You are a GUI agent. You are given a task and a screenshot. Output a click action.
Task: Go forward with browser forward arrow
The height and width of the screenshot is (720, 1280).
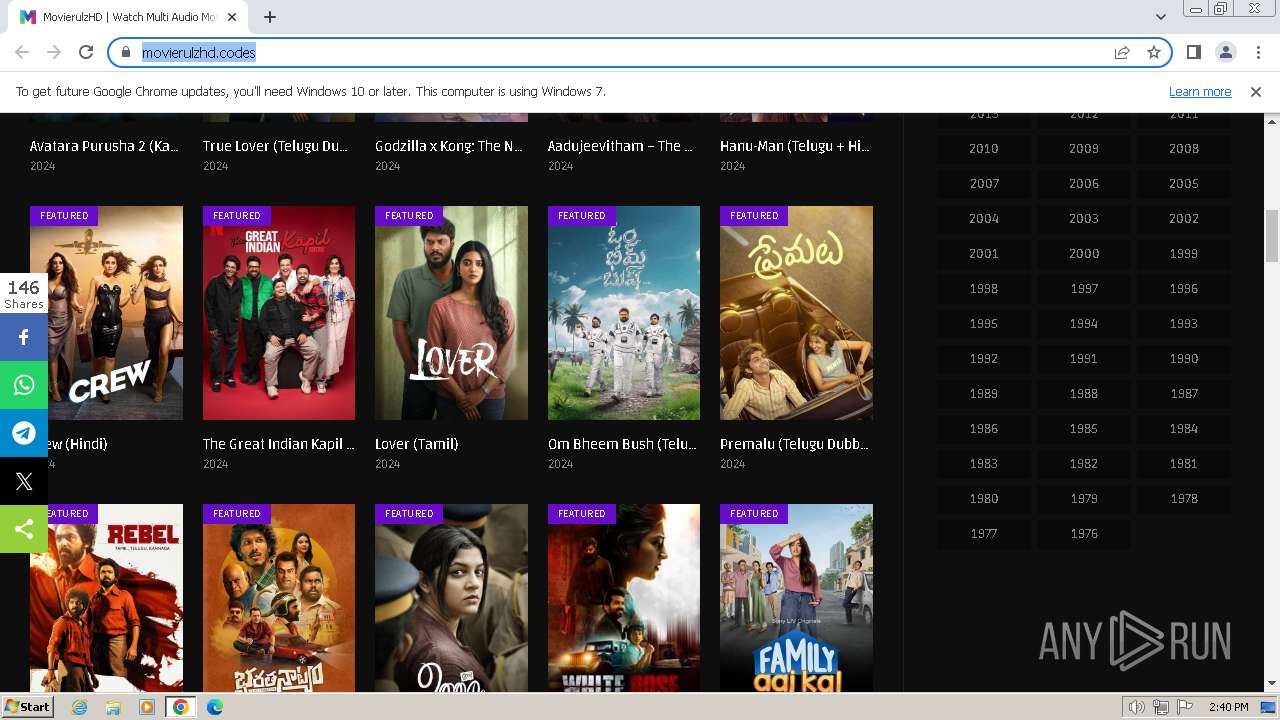54,52
